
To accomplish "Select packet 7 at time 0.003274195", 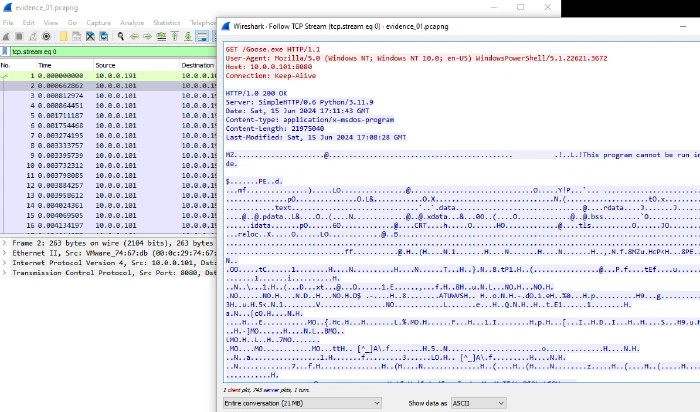I will (x=108, y=135).
